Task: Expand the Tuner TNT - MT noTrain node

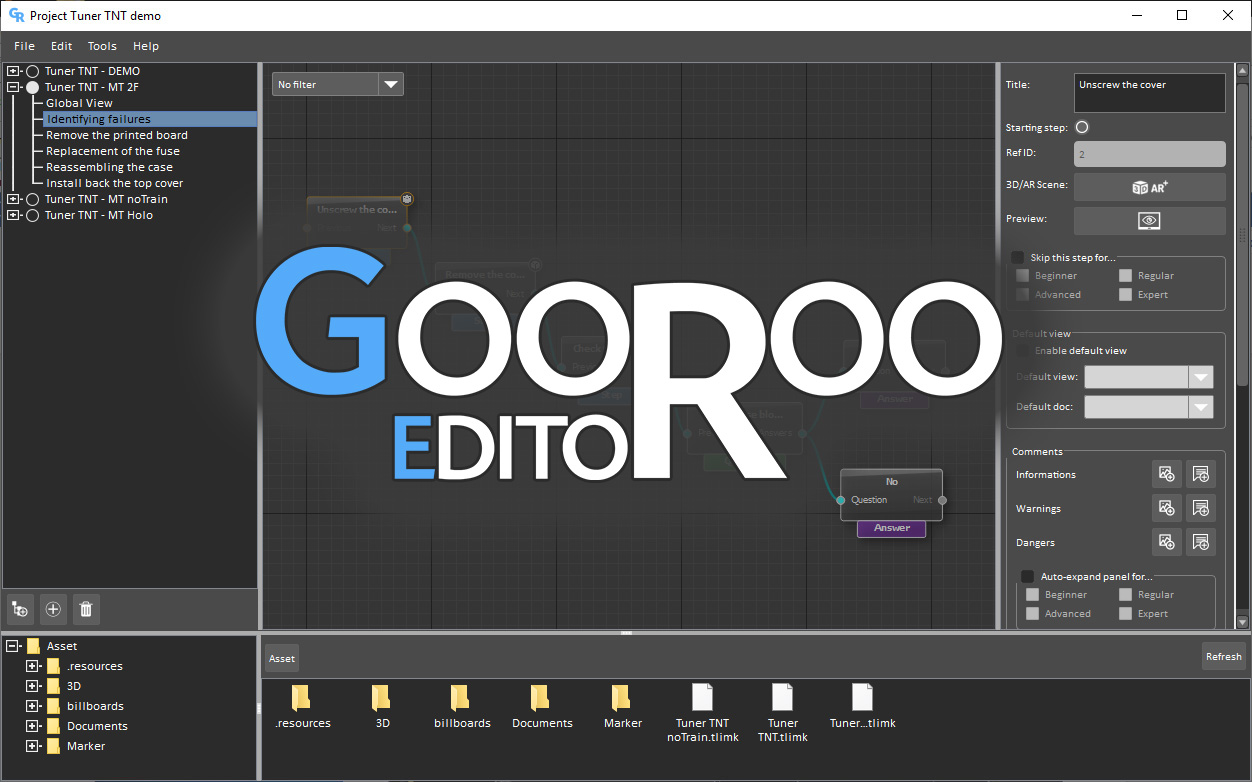Action: click(13, 199)
